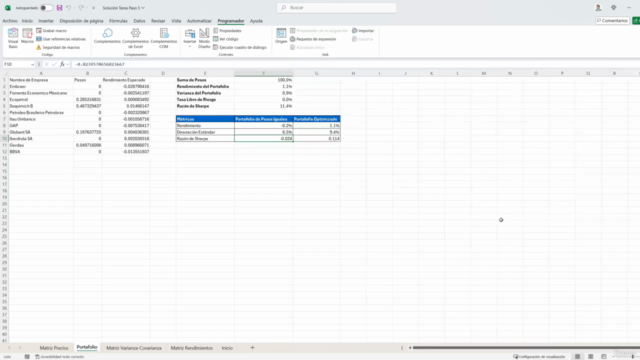Open the Automatizar ribbon tab
Image resolution: width=640 pixels, height=360 pixels.
point(199,21)
